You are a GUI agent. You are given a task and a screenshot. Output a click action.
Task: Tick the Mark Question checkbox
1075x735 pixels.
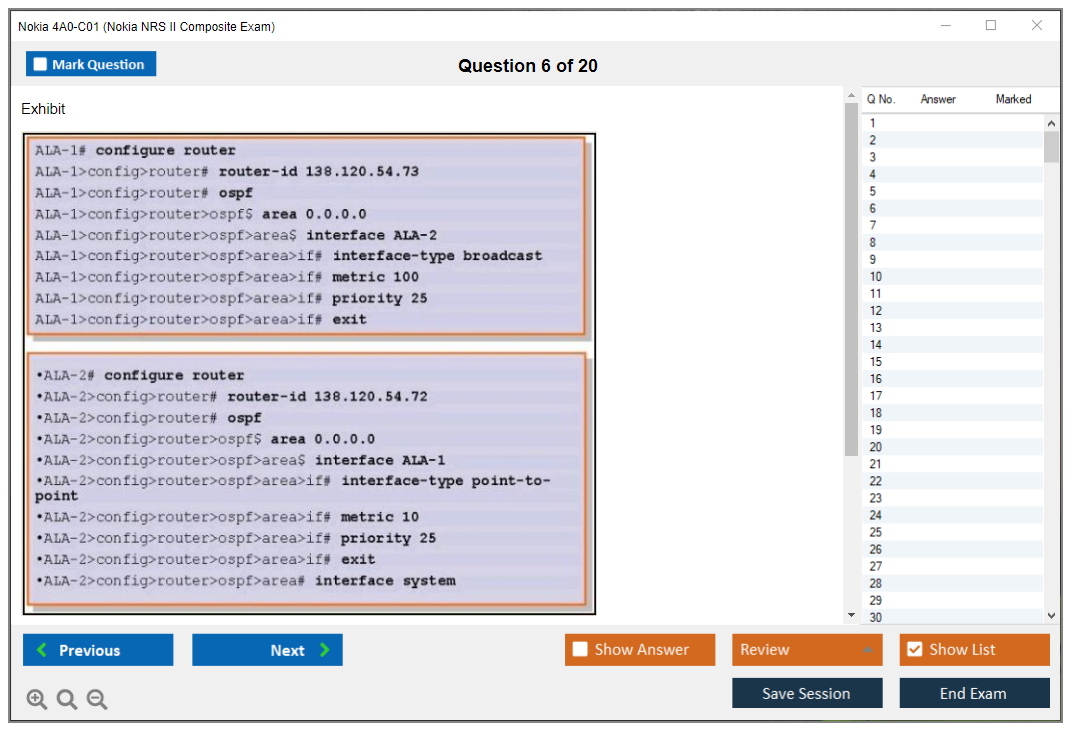click(41, 64)
